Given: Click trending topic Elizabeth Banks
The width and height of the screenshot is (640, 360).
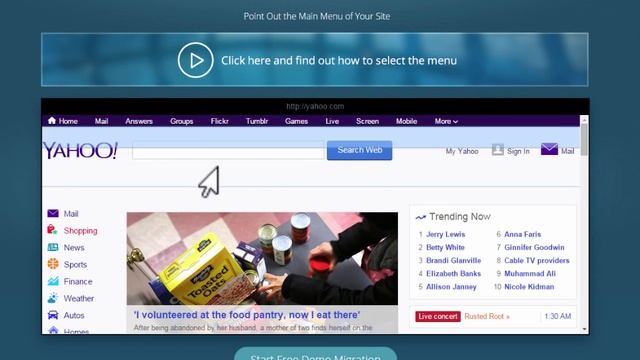Looking at the screenshot, I should [453, 273].
